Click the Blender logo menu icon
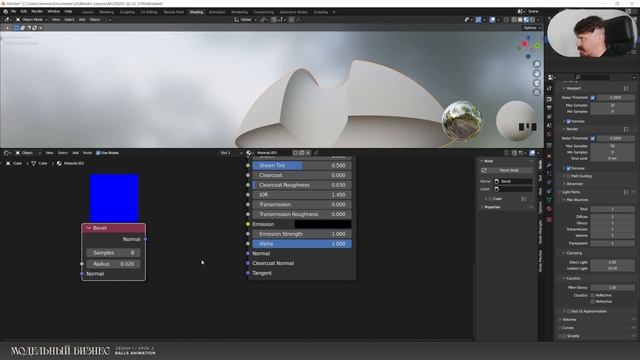Image resolution: width=640 pixels, height=360 pixels. click(6, 11)
